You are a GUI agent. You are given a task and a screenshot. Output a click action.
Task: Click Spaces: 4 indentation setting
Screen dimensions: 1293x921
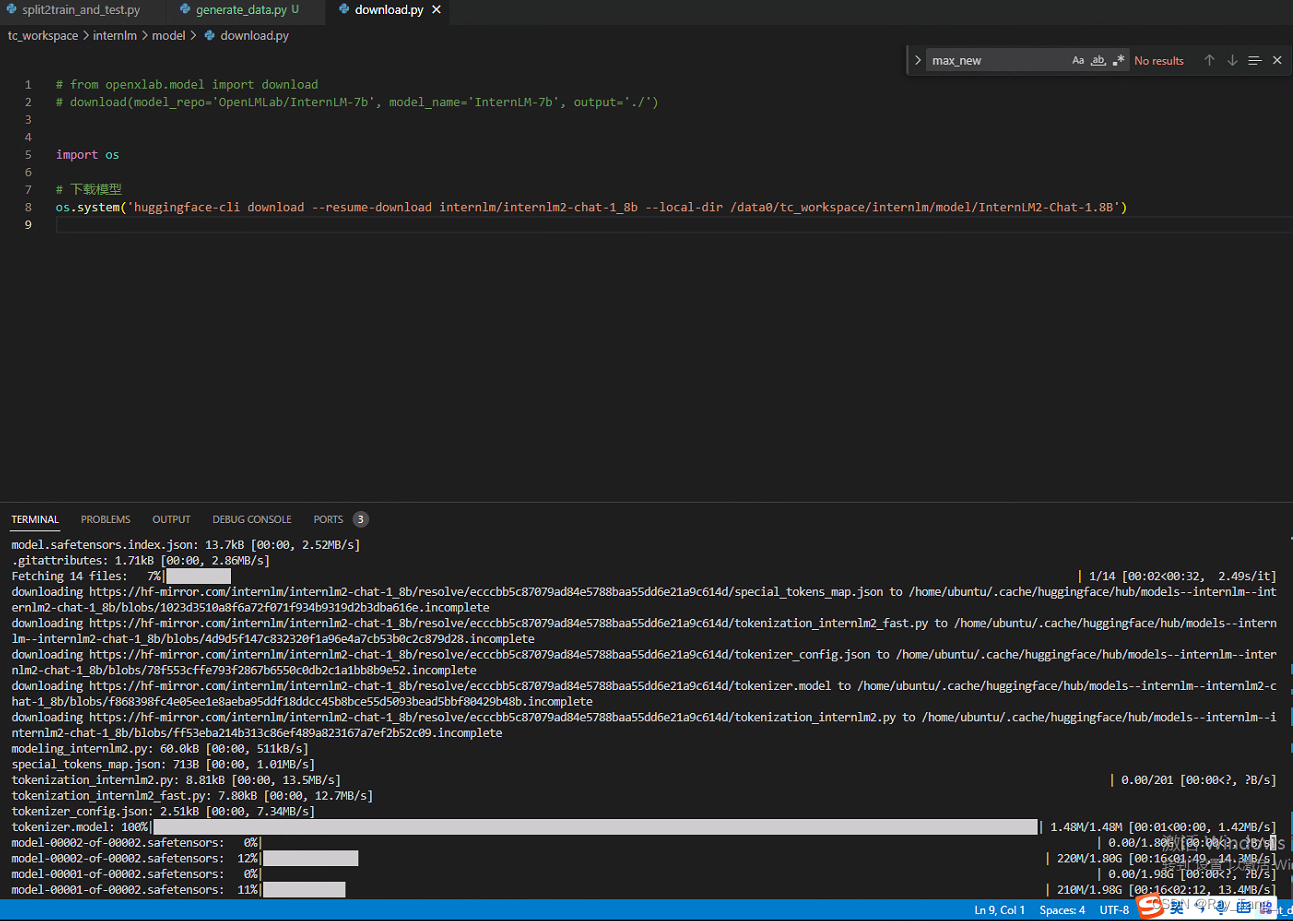point(1062,910)
